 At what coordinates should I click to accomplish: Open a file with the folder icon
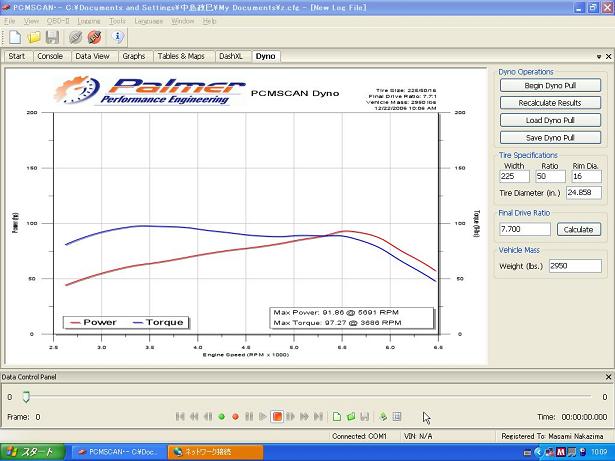[33, 37]
